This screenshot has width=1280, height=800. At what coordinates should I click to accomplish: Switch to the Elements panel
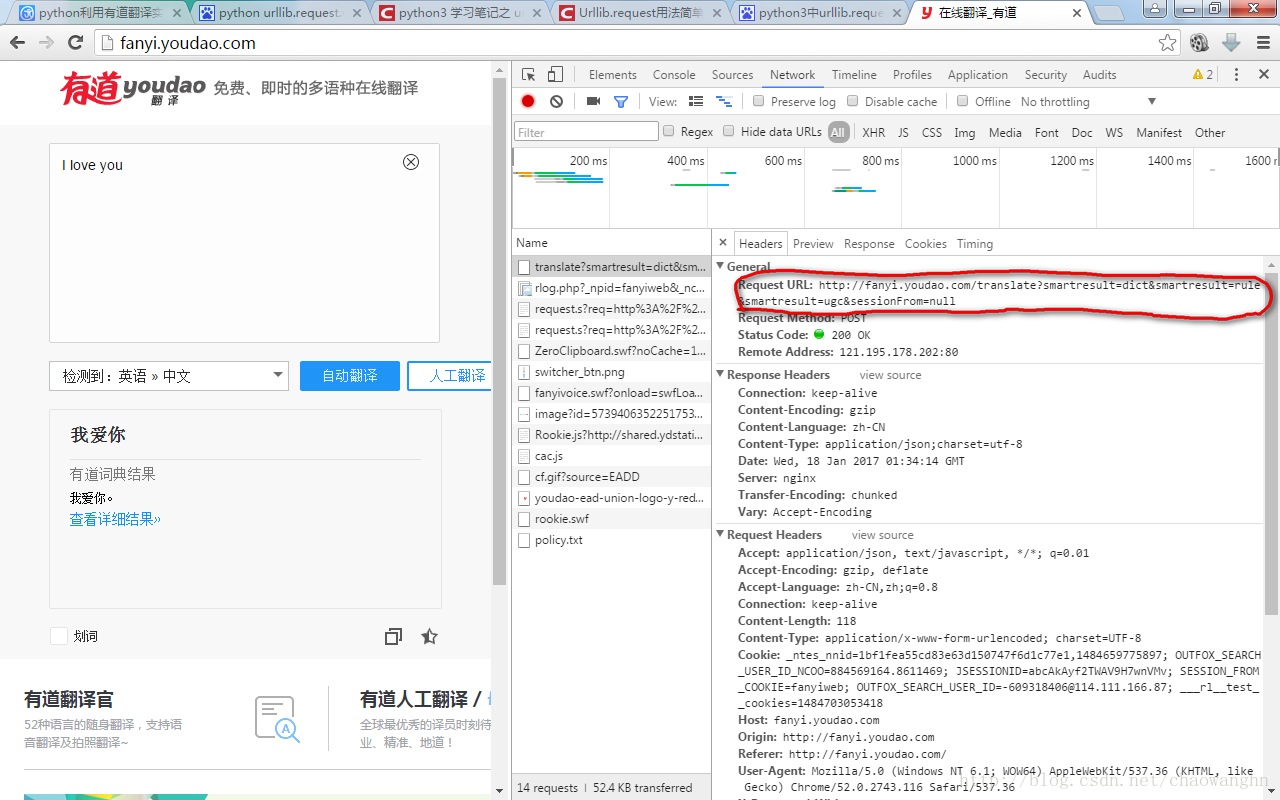[x=613, y=75]
